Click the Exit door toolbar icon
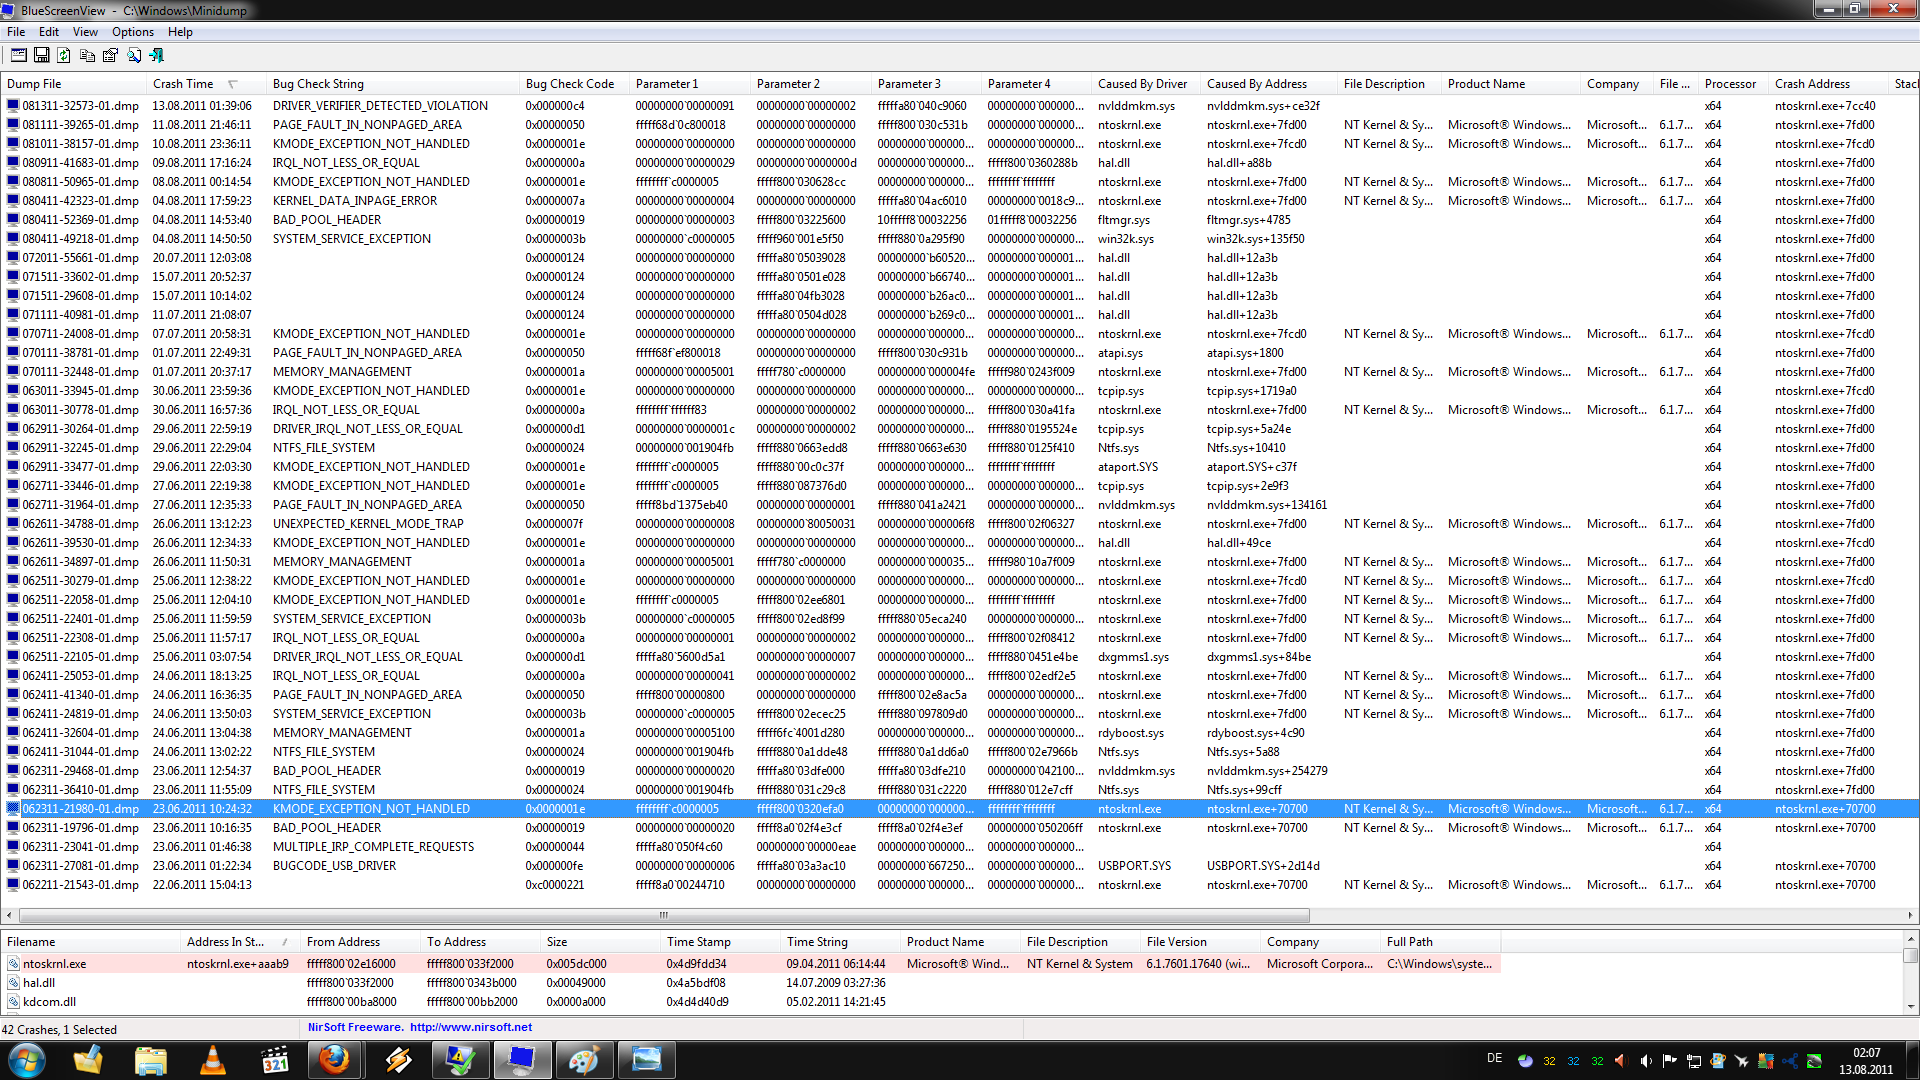 pos(156,56)
